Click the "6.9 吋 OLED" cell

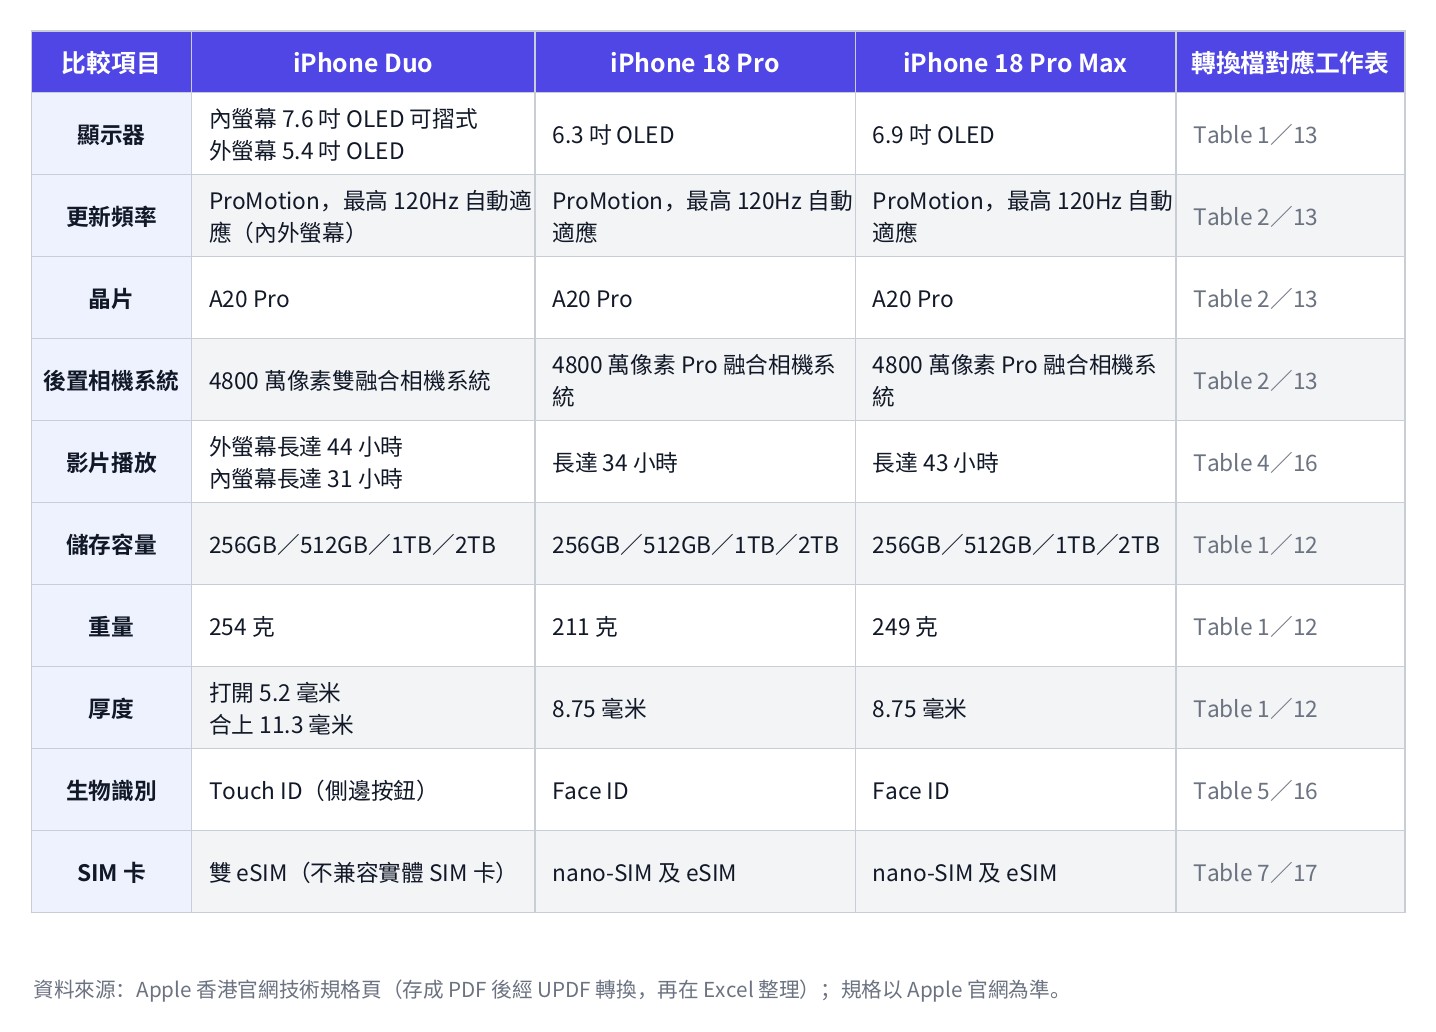(1015, 135)
